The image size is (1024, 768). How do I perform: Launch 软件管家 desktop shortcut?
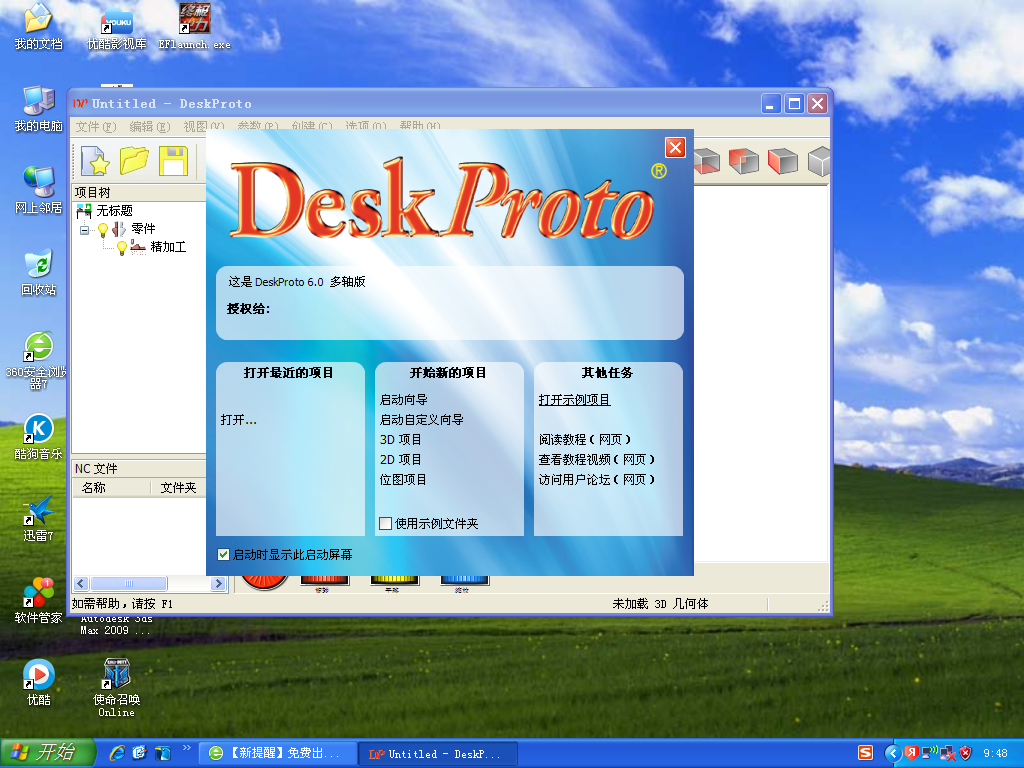[x=39, y=601]
